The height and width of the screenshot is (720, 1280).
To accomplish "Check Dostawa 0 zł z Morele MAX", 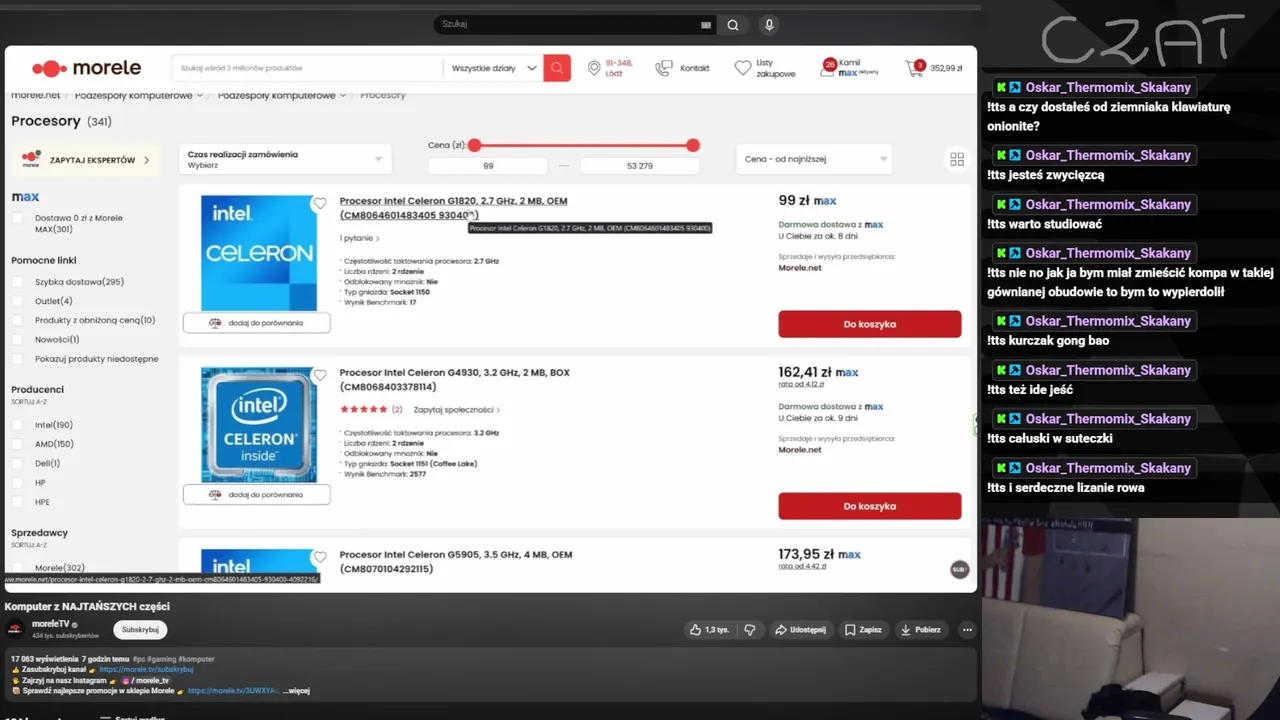I will tap(17, 218).
